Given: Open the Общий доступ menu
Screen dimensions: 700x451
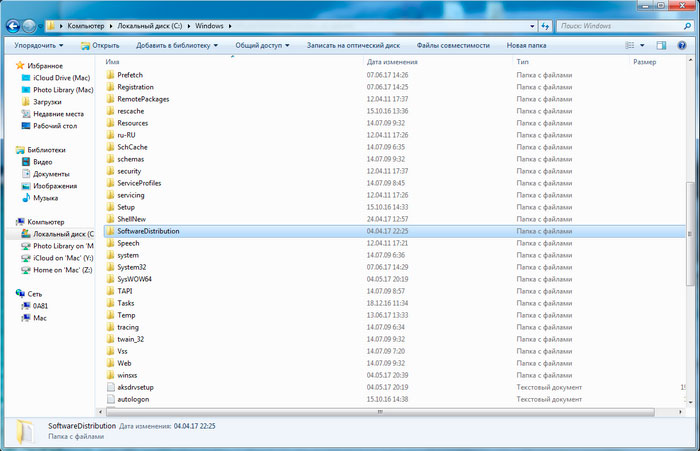Looking at the screenshot, I should click(262, 45).
